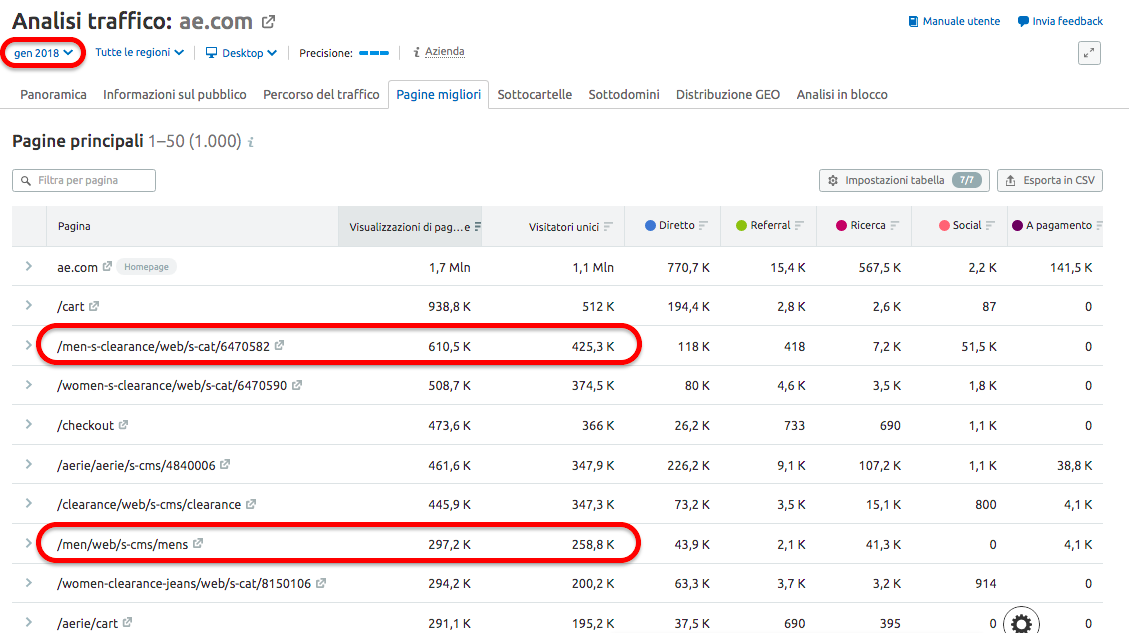Open the Desktop device dropdown

241,53
